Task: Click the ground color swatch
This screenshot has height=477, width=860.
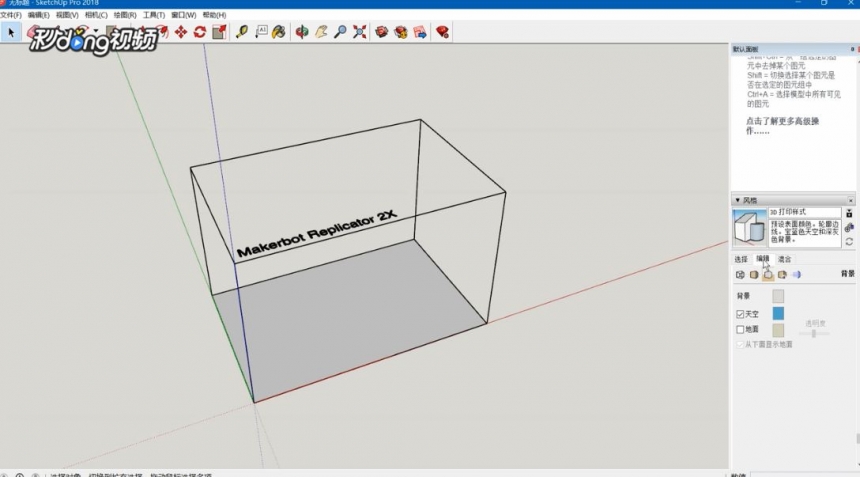Action: click(x=778, y=330)
